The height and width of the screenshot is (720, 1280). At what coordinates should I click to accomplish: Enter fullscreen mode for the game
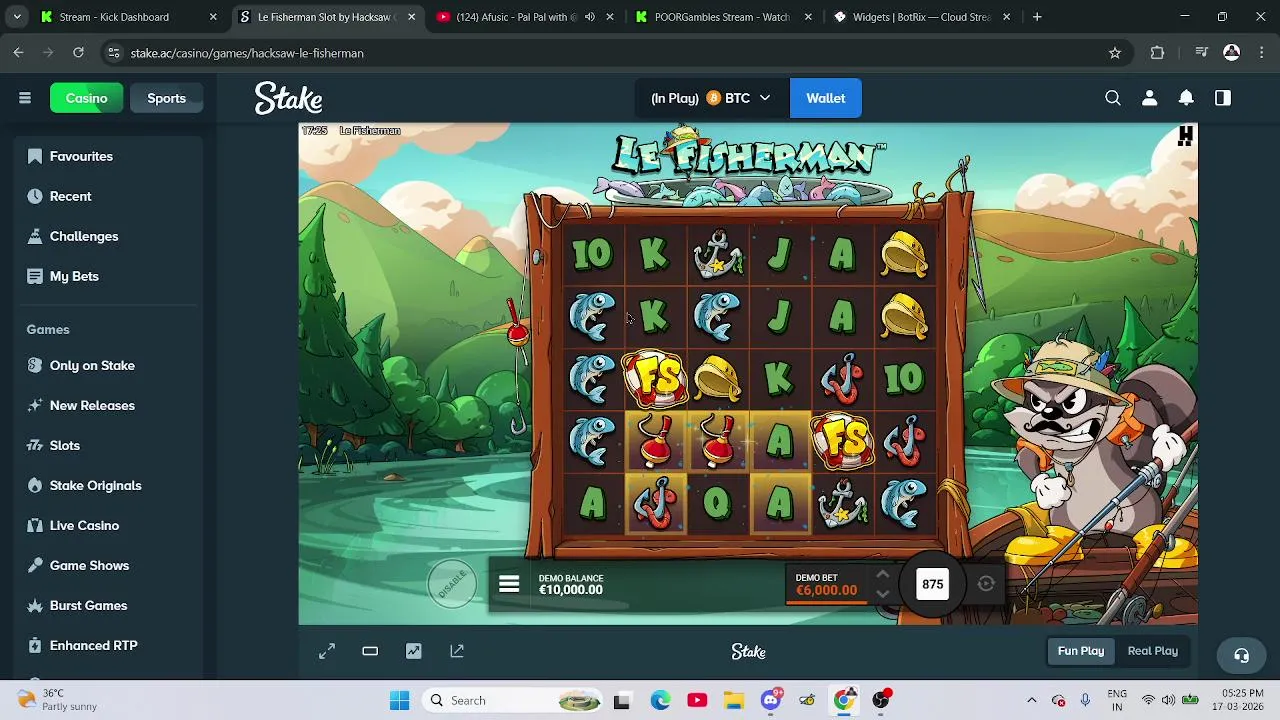tap(327, 651)
